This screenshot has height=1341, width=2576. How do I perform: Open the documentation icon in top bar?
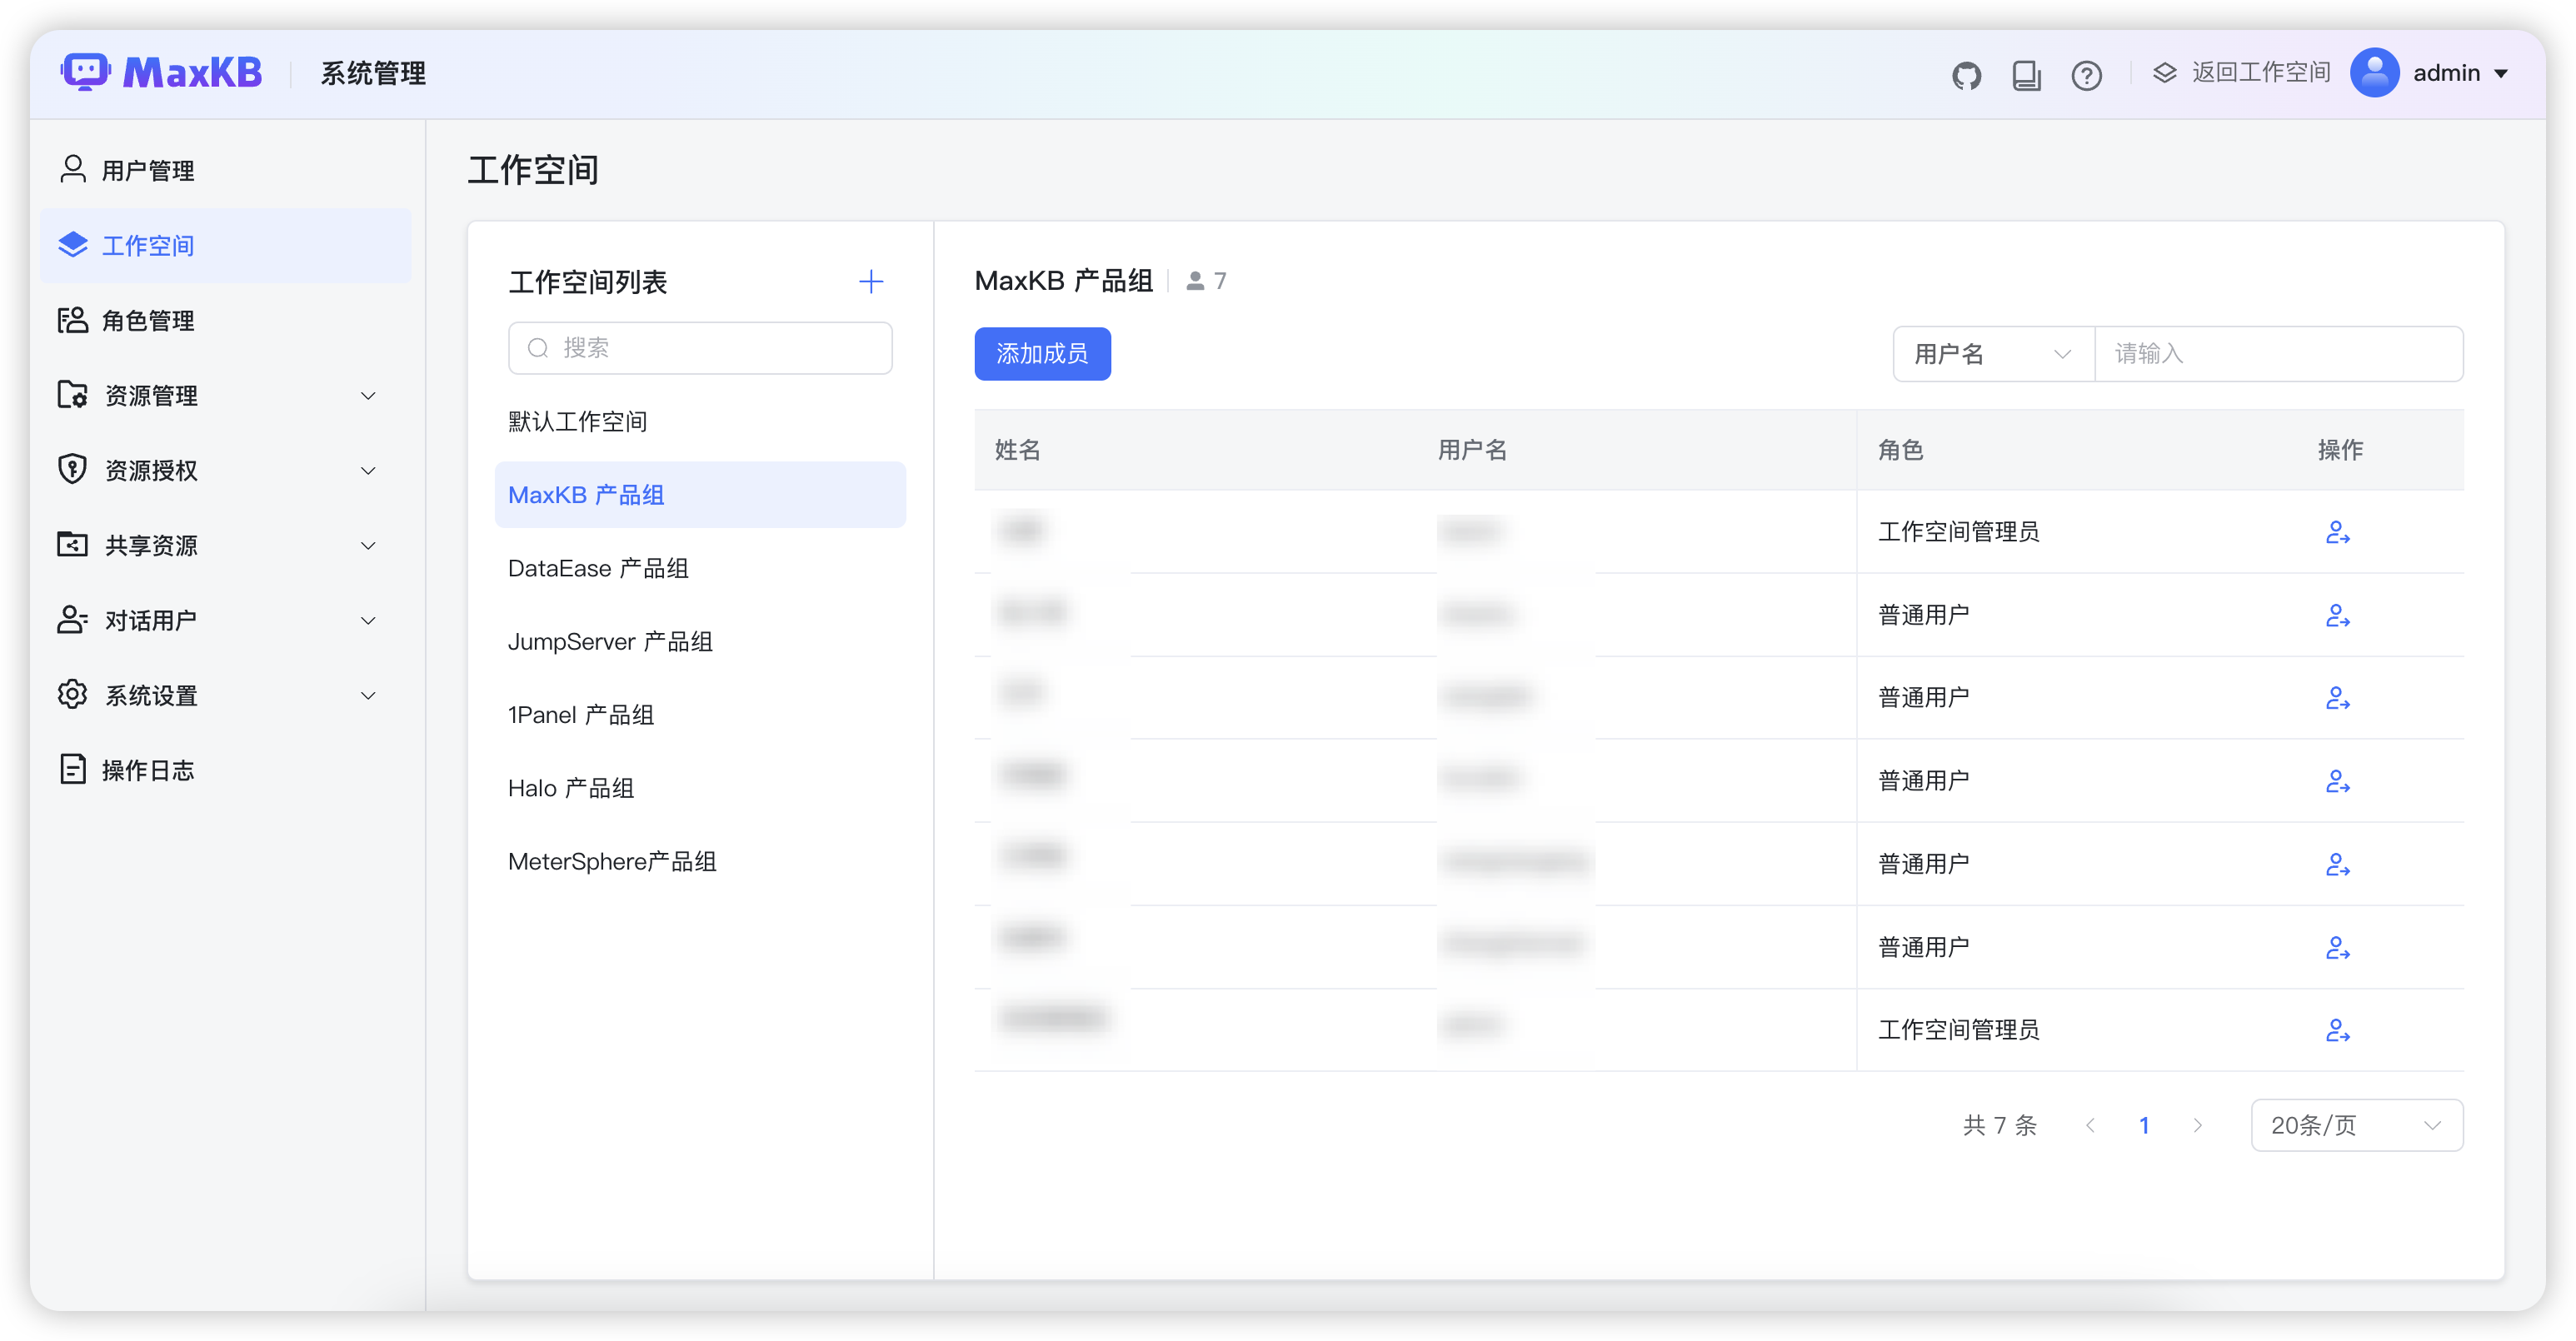pyautogui.click(x=2026, y=74)
